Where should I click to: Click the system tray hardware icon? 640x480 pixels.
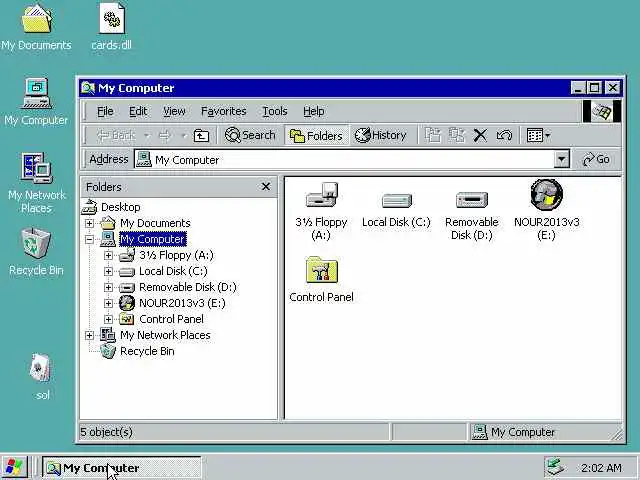556,468
